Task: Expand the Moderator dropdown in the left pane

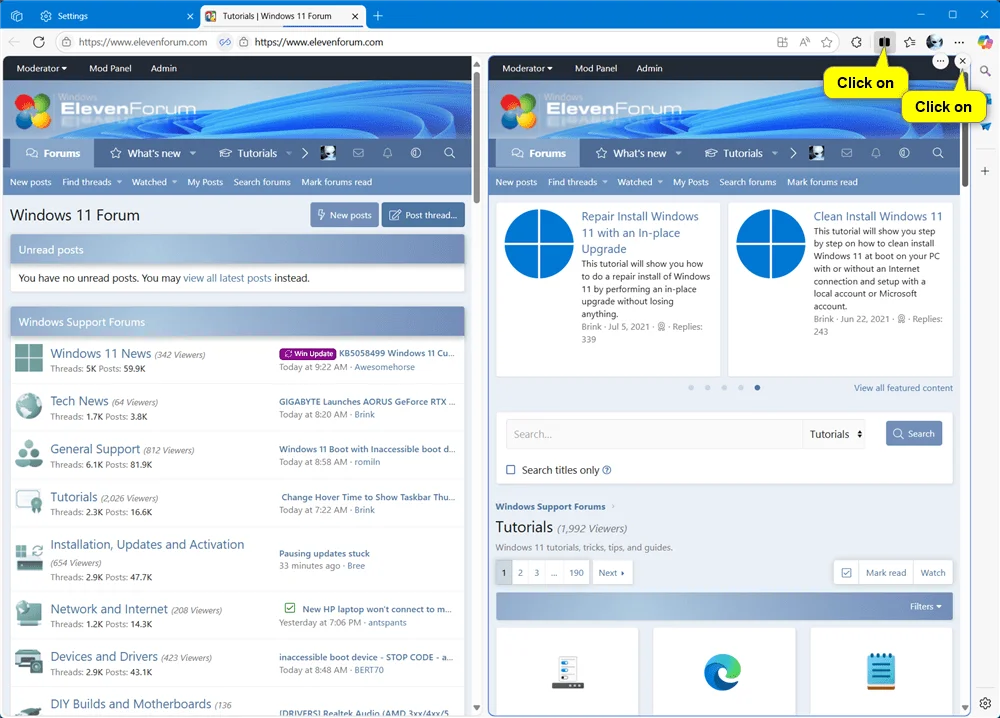Action: tap(41, 68)
